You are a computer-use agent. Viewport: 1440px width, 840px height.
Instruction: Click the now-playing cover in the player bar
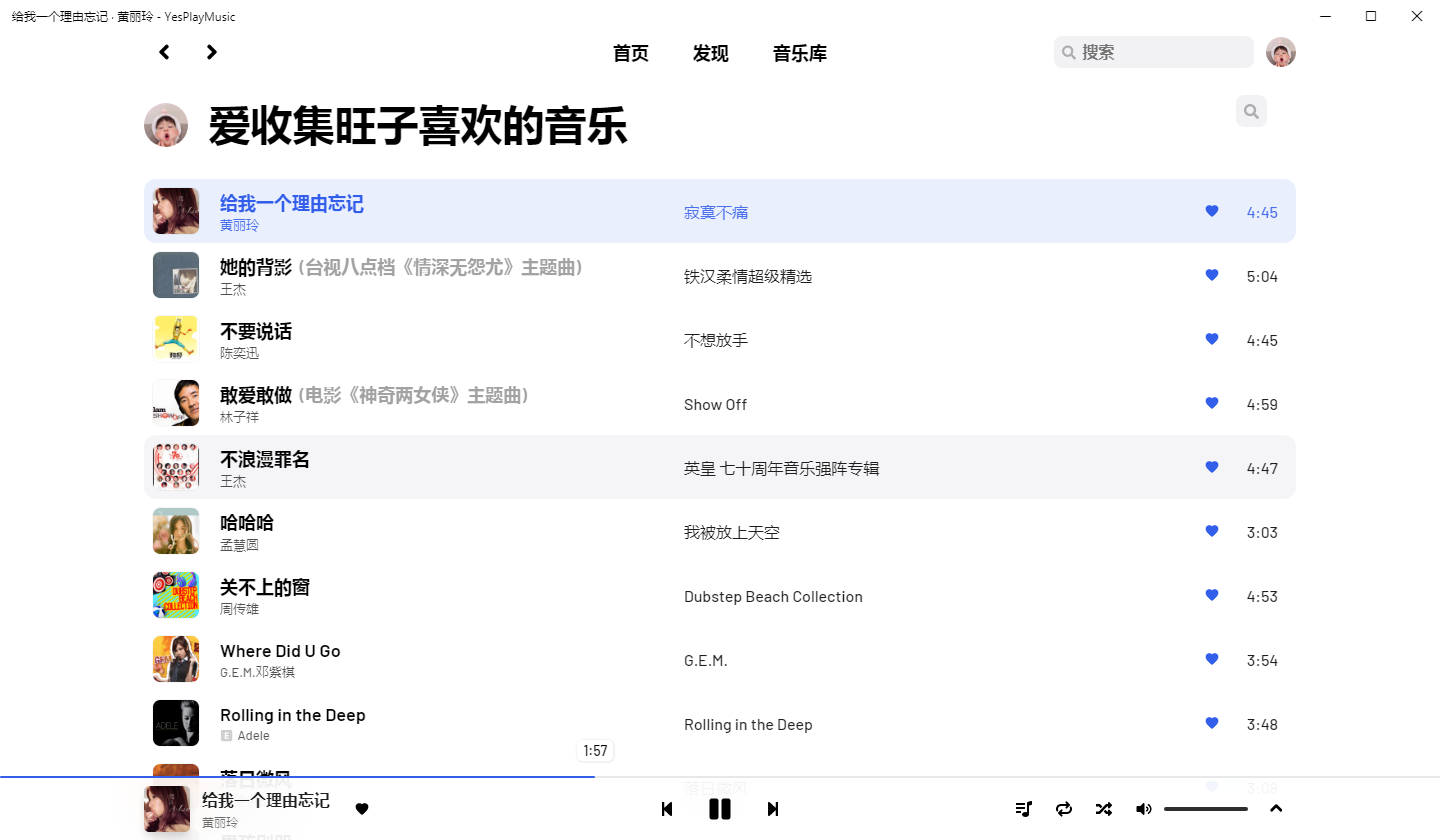click(167, 809)
